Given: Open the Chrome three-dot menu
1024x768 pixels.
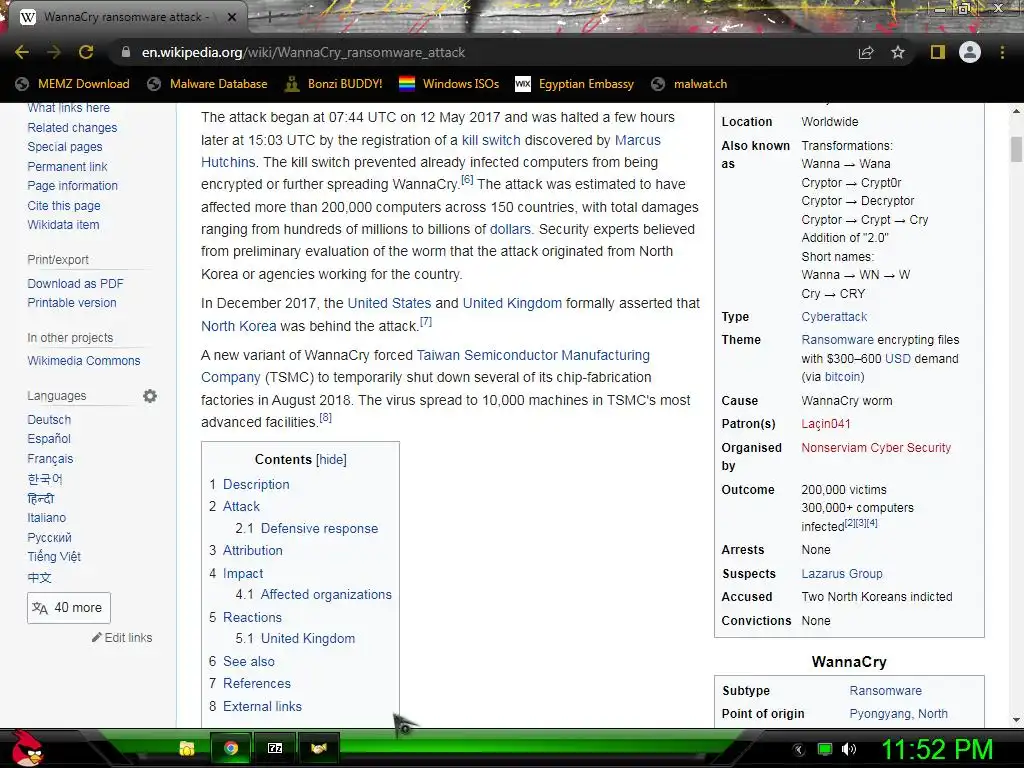Looking at the screenshot, I should click(1002, 52).
